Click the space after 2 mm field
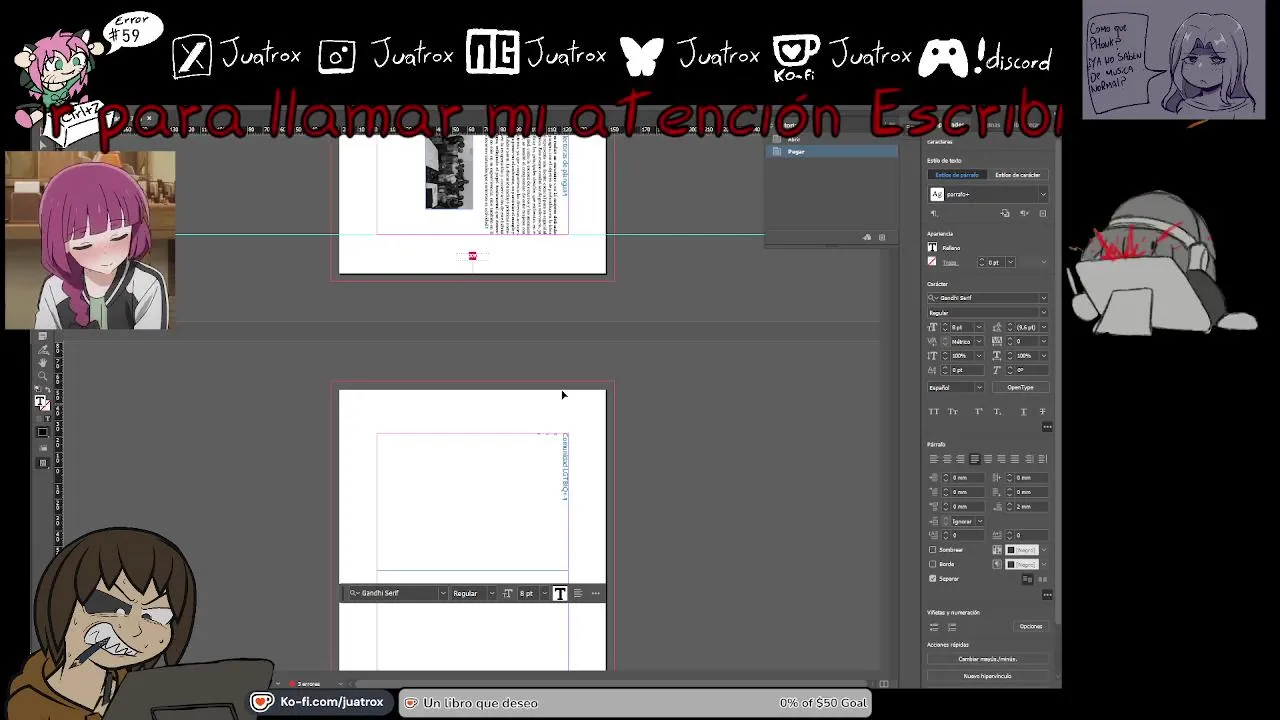The image size is (1280, 720). (1030, 506)
